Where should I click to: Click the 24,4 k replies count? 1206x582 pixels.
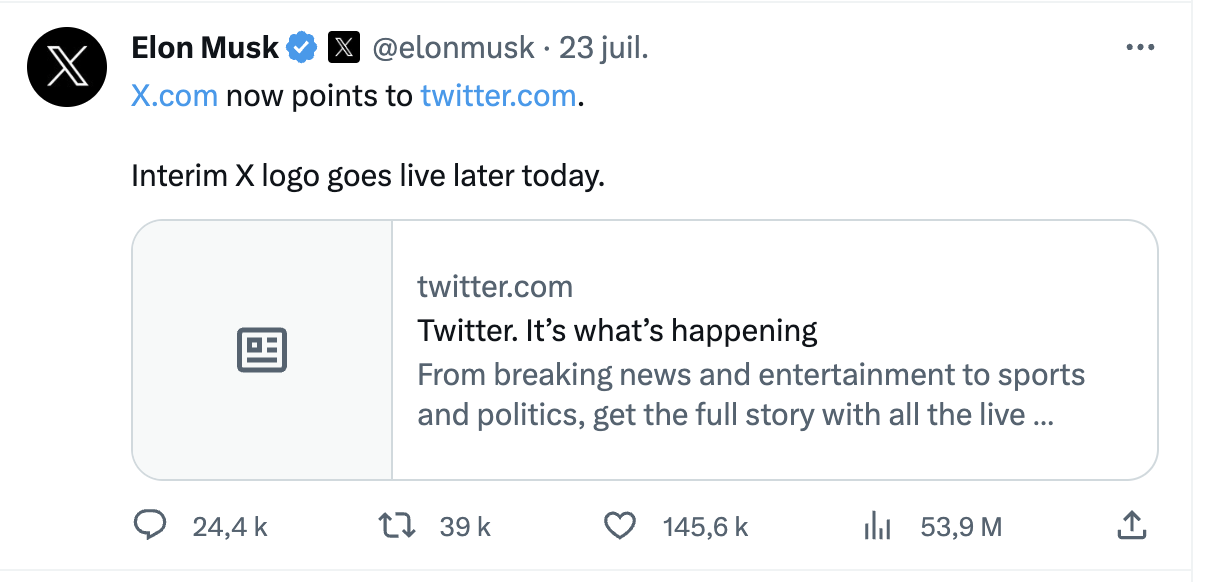(230, 526)
